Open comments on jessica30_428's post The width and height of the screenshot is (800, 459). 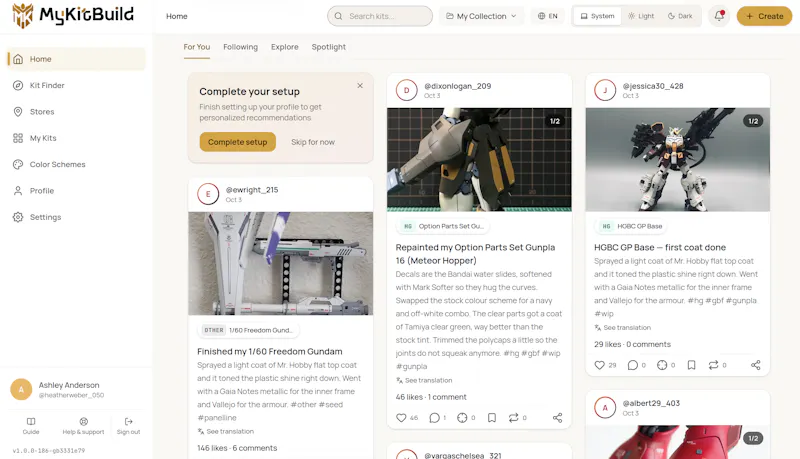633,365
